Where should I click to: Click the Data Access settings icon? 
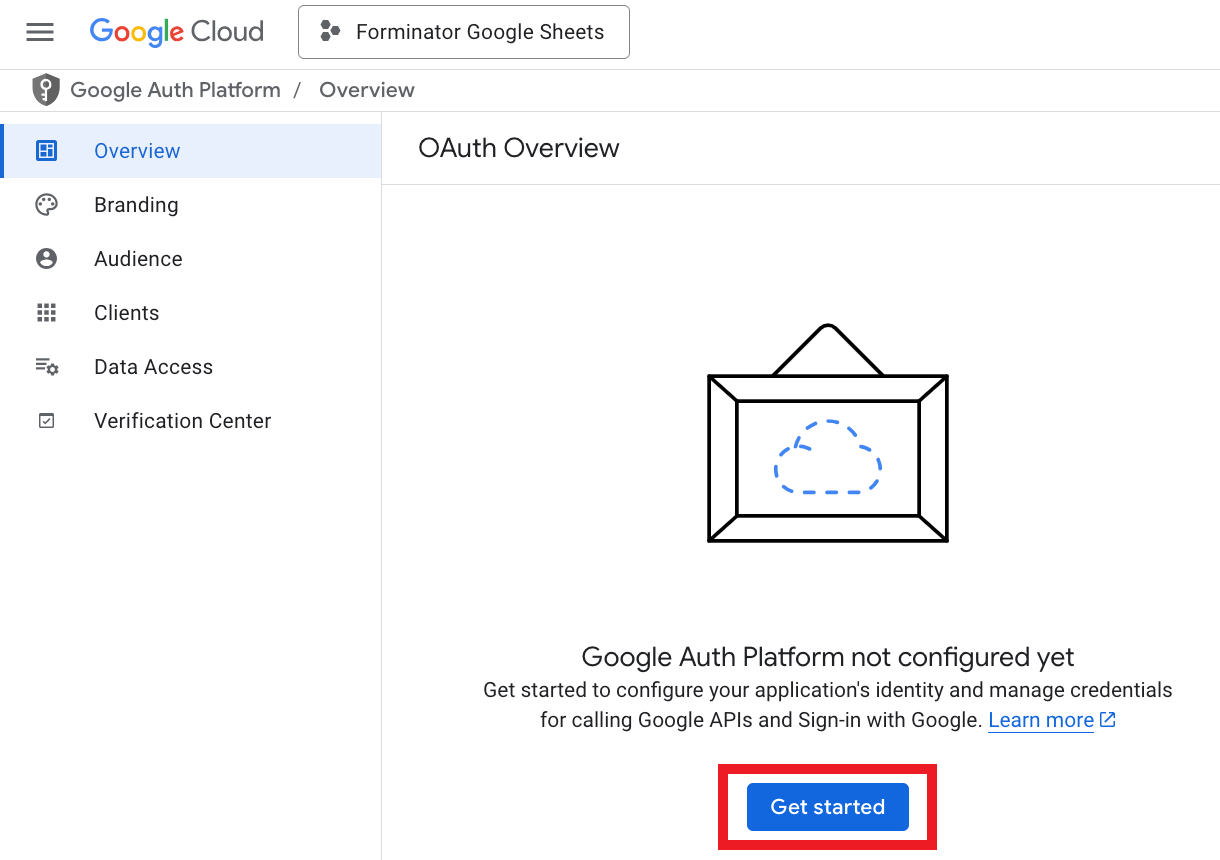pos(47,367)
